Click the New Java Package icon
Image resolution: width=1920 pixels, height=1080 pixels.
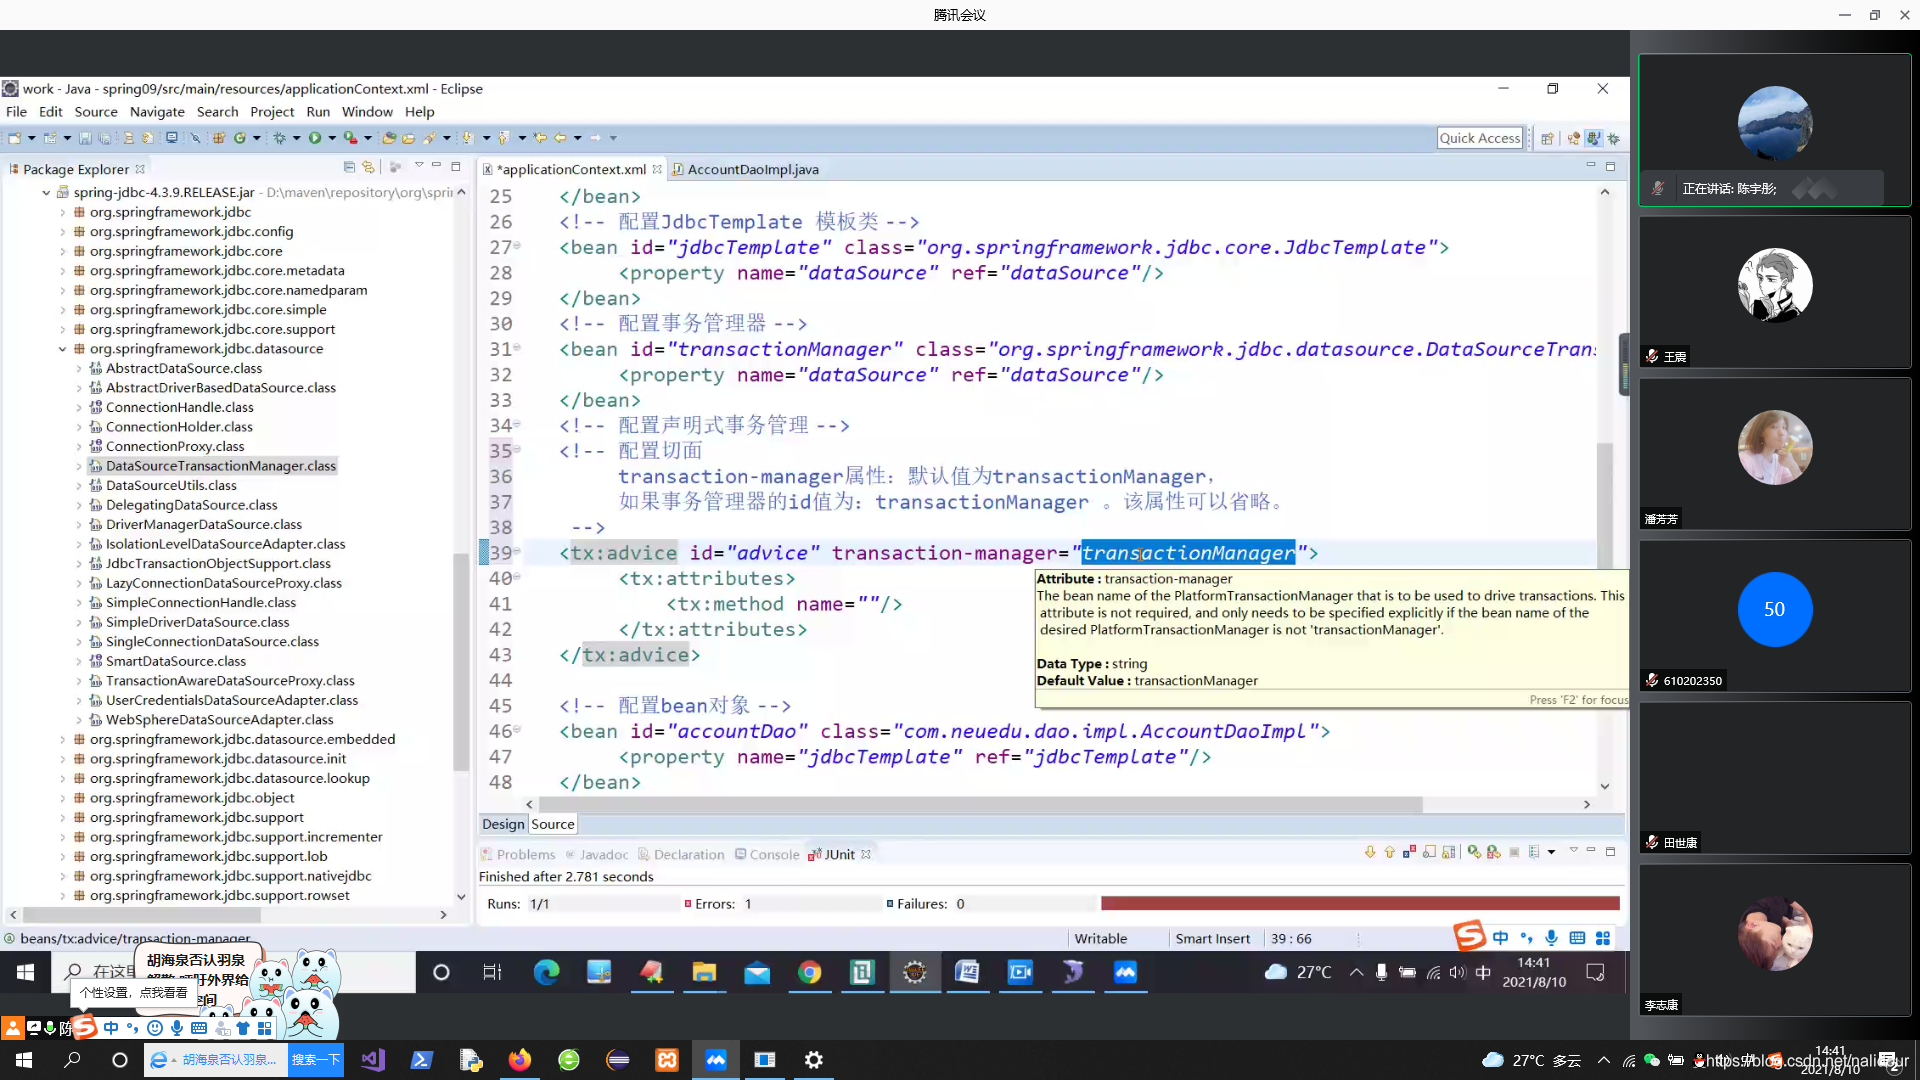218,138
